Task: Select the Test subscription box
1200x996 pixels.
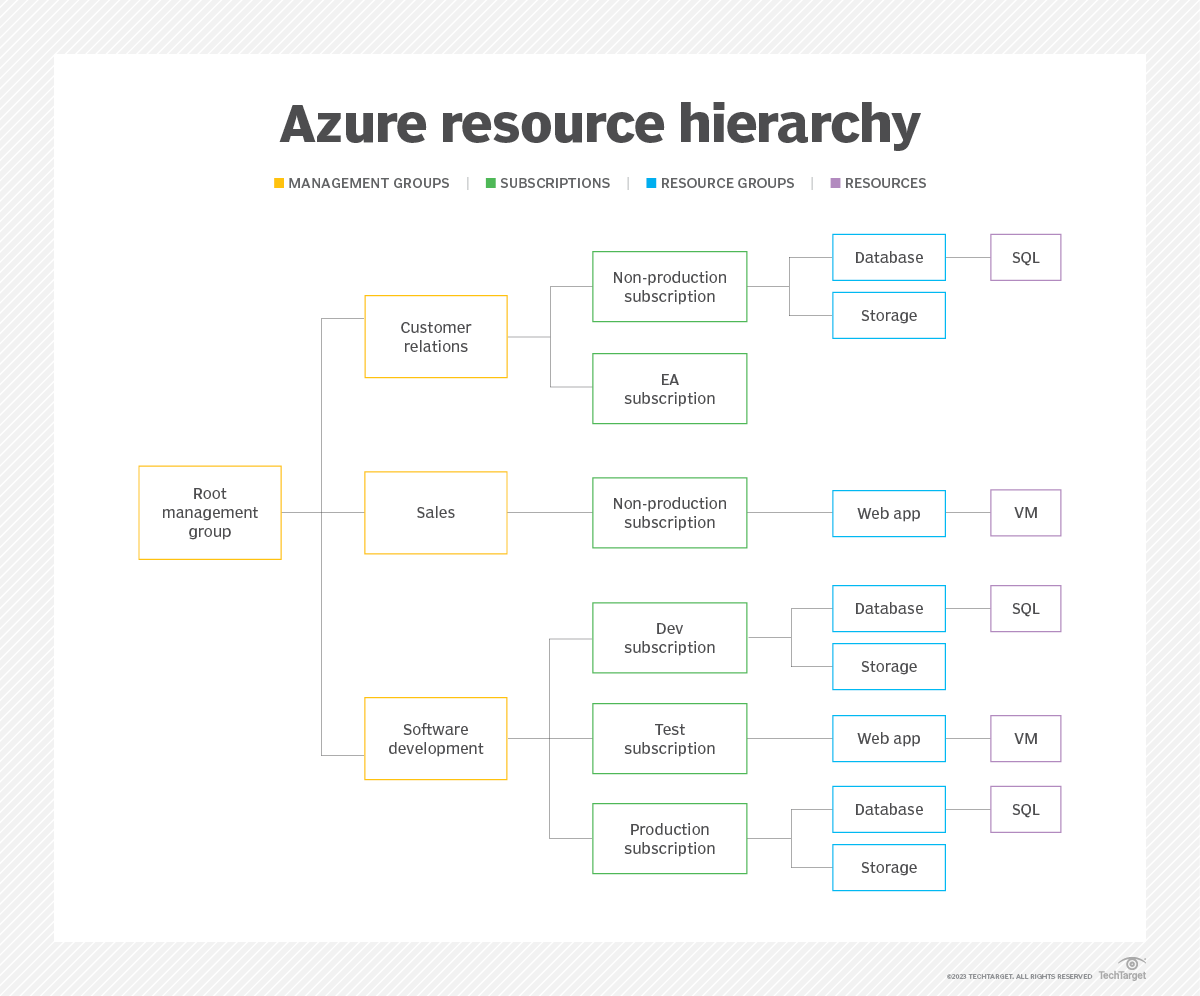Action: coord(669,738)
